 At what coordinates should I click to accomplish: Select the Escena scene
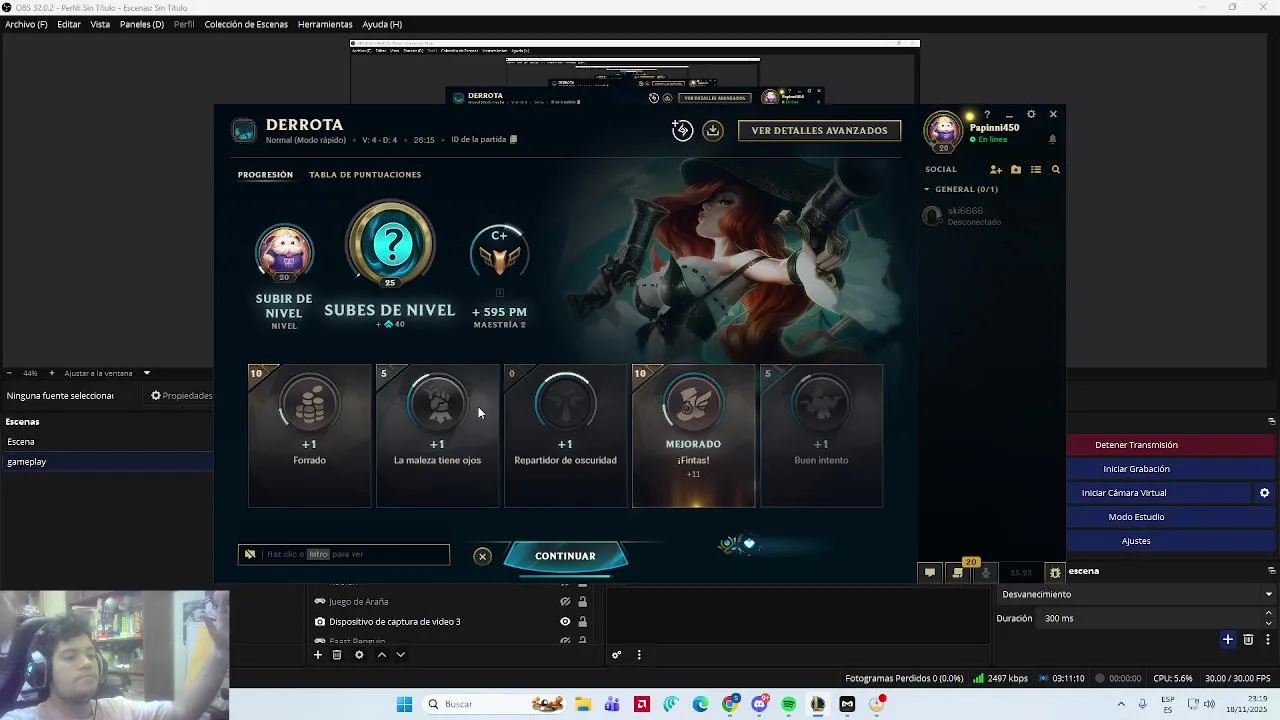(107, 442)
